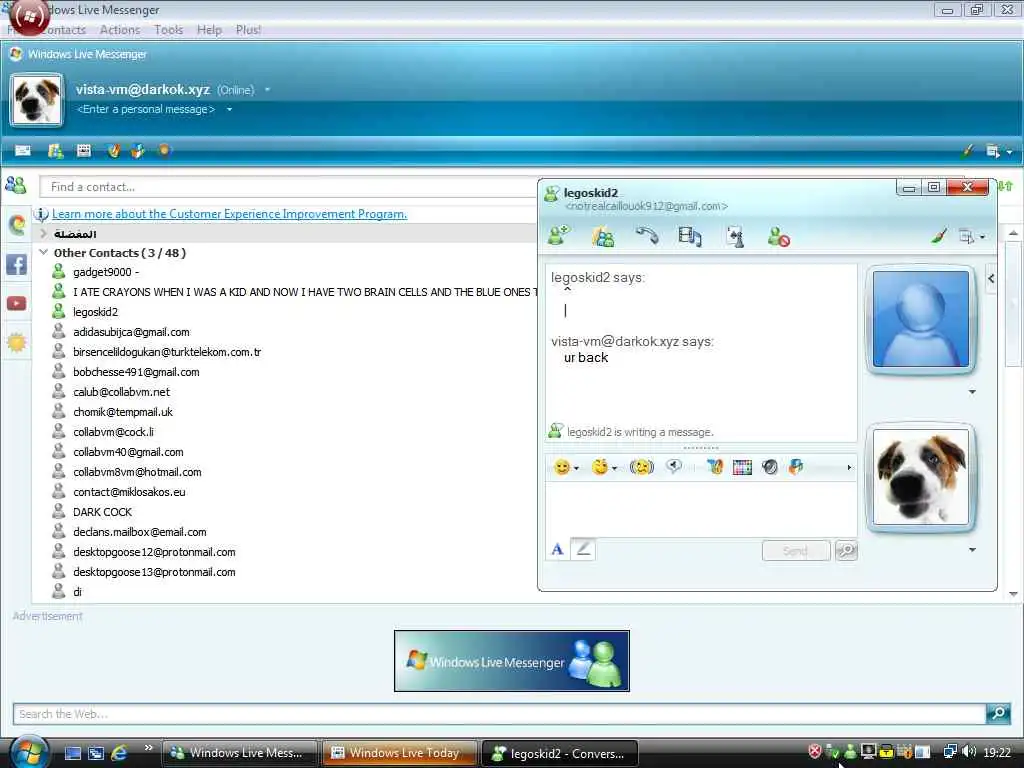The image size is (1024, 768).
Task: Click the video call icon in conversation toolbar
Action: (x=690, y=236)
